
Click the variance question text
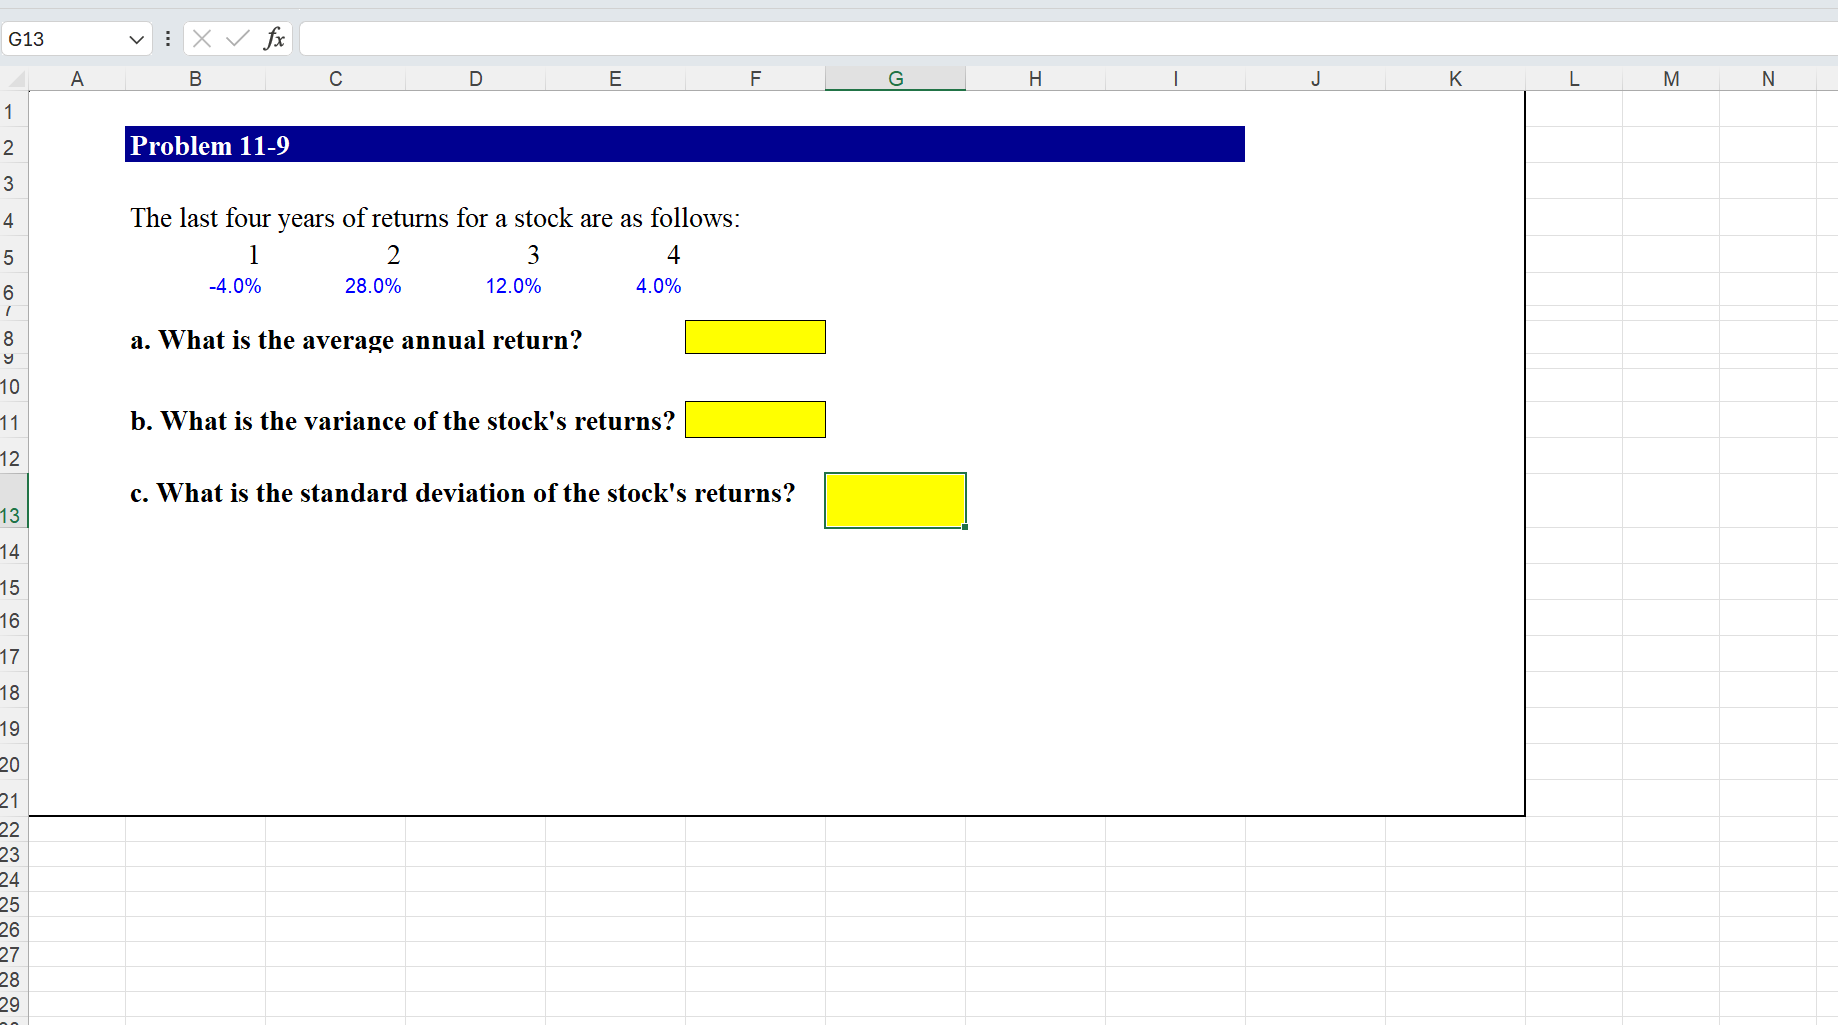click(x=403, y=421)
